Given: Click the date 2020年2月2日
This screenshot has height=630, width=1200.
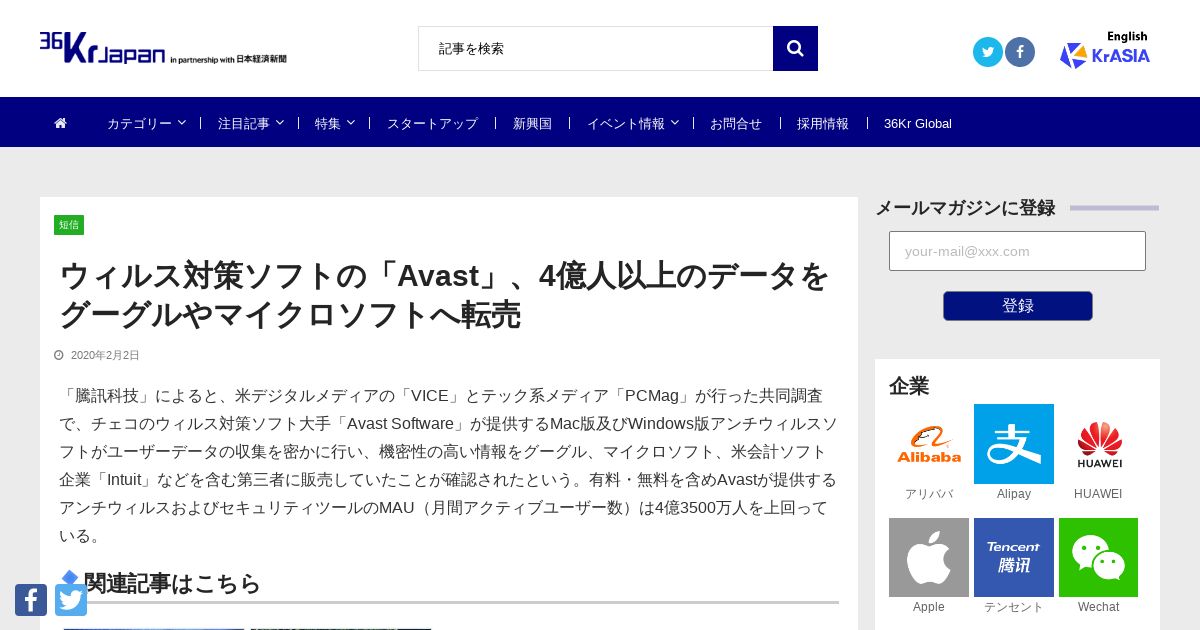Looking at the screenshot, I should (x=105, y=355).
